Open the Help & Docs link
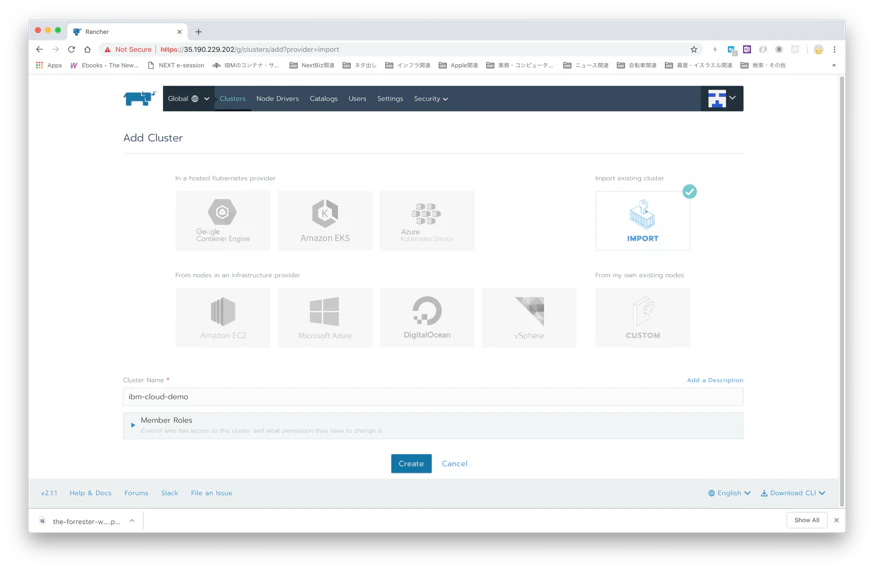This screenshot has width=874, height=570. click(x=90, y=493)
